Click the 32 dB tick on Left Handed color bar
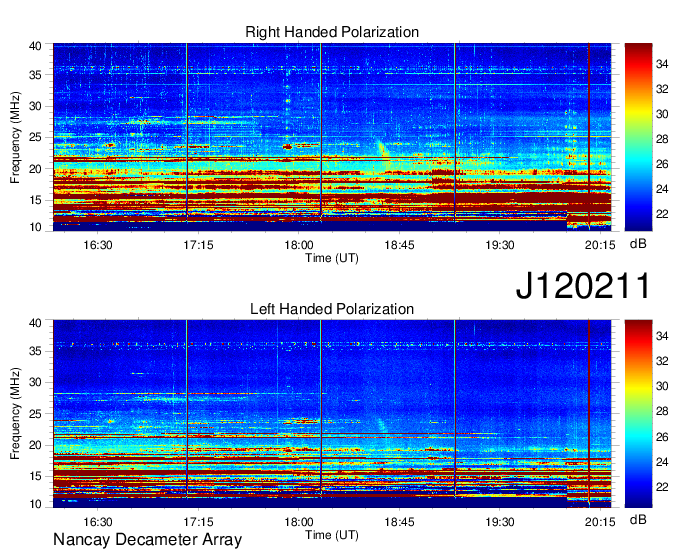 point(662,361)
